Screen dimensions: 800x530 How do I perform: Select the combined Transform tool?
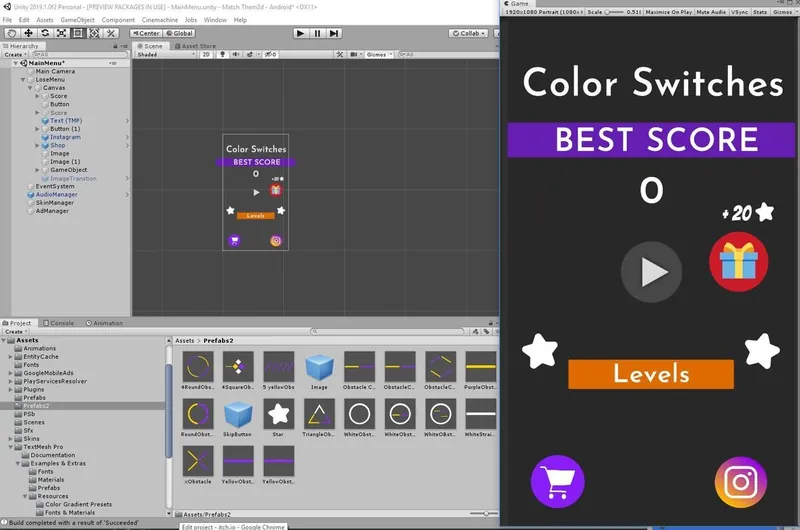(x=94, y=33)
